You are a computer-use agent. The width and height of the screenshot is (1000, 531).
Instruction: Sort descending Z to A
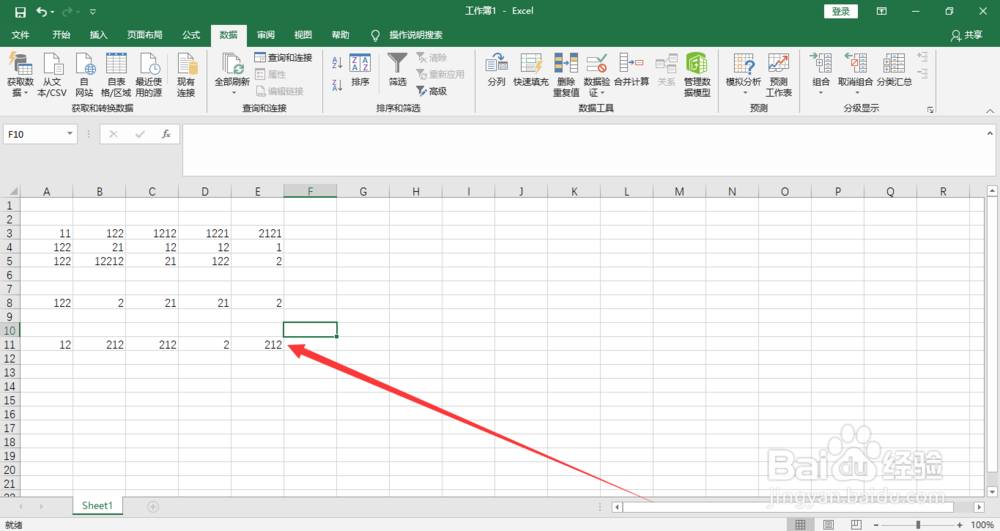pos(337,85)
